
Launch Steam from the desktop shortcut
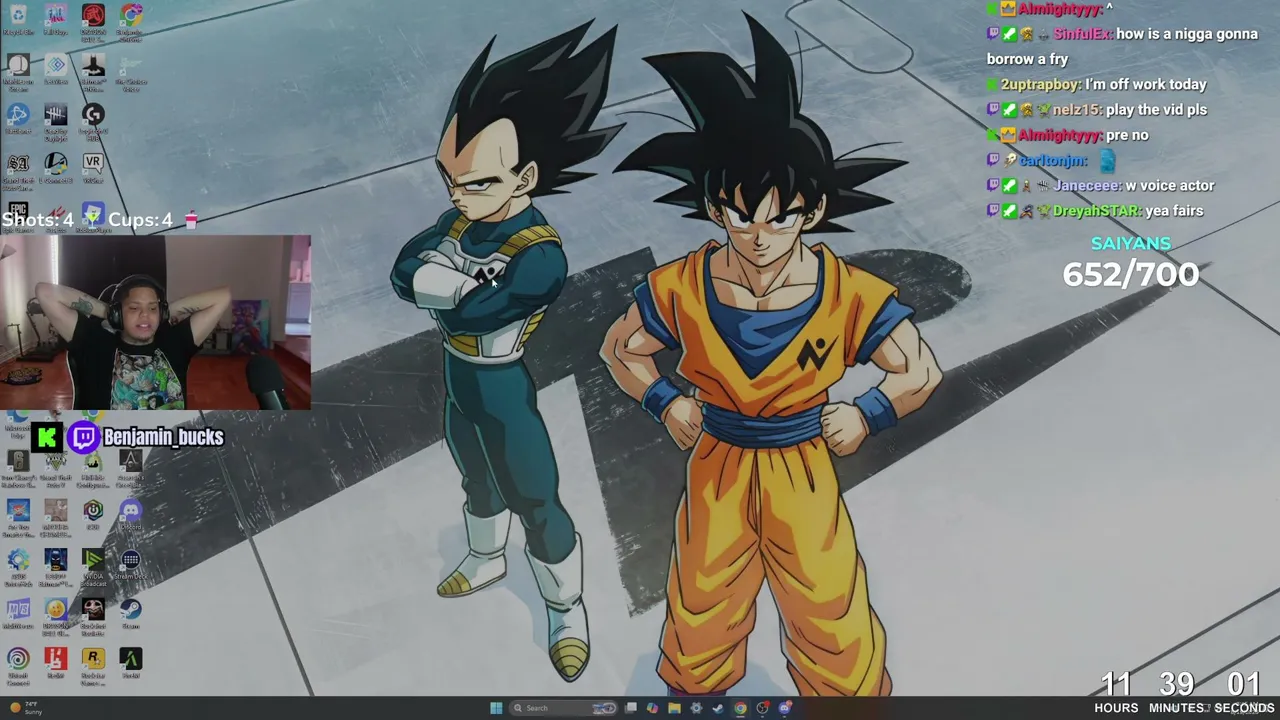click(130, 613)
